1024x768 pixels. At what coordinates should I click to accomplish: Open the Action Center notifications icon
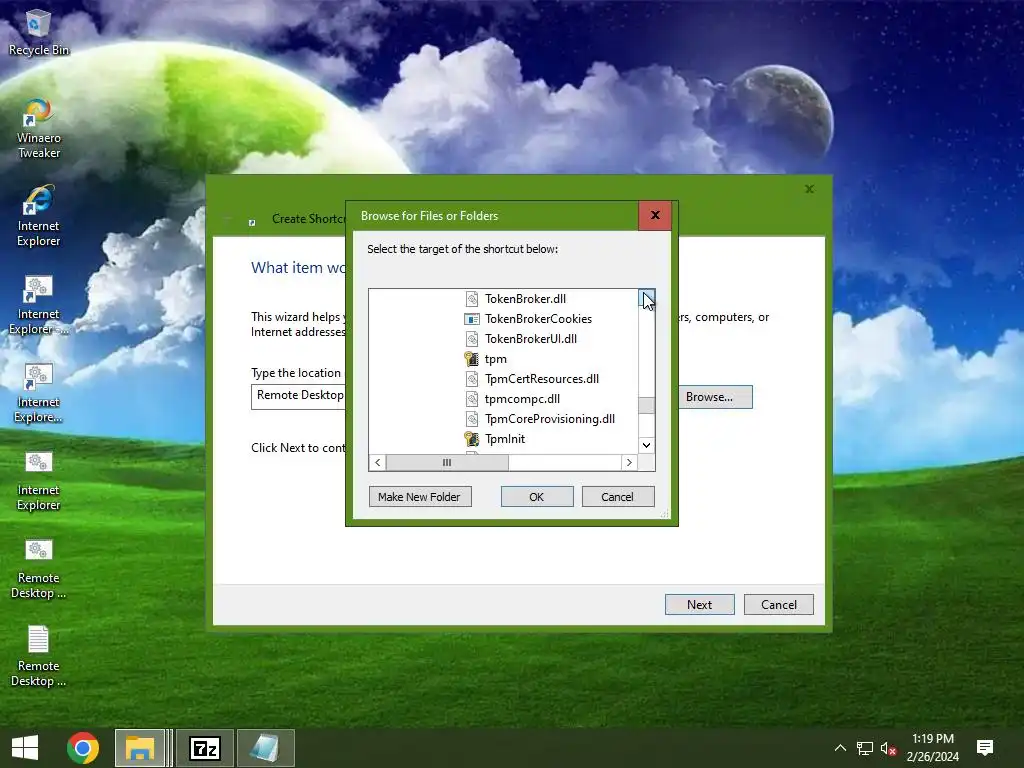point(985,748)
